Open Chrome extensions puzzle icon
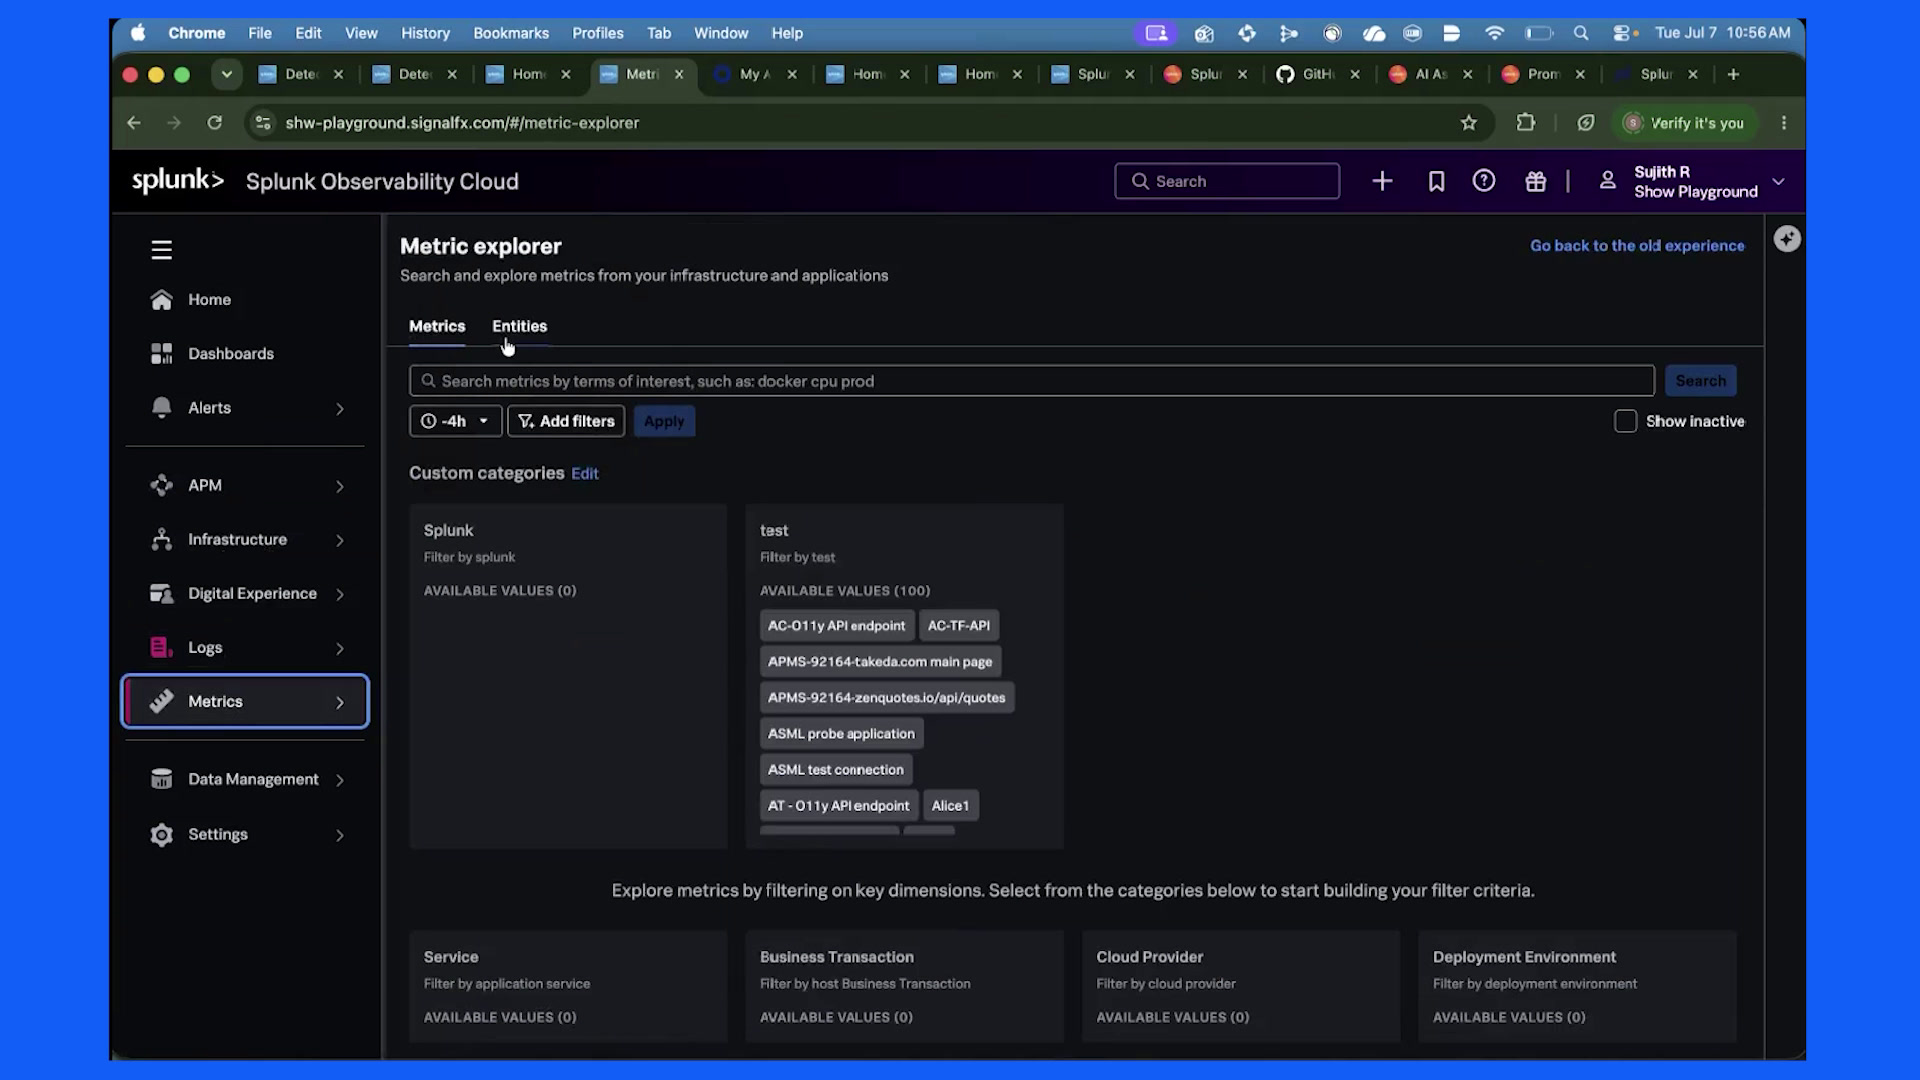 click(x=1525, y=123)
